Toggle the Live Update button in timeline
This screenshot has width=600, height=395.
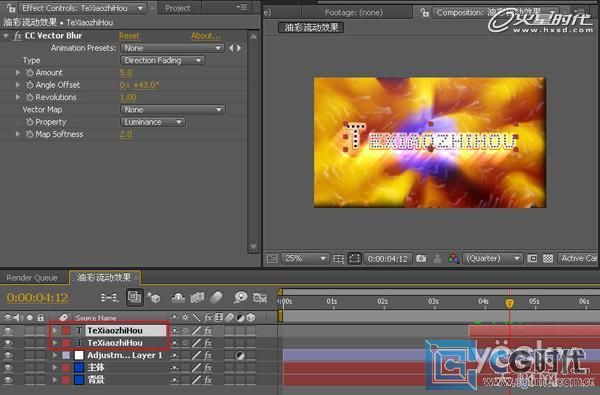point(135,297)
